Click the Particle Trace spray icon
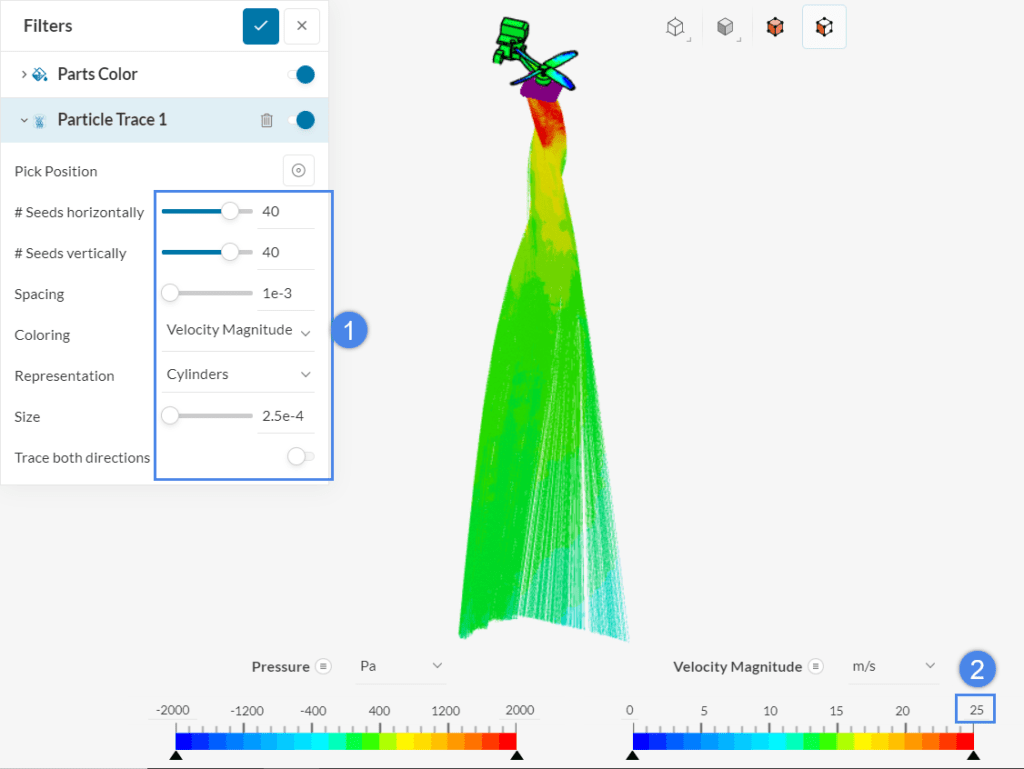Image resolution: width=1024 pixels, height=769 pixels. point(38,119)
